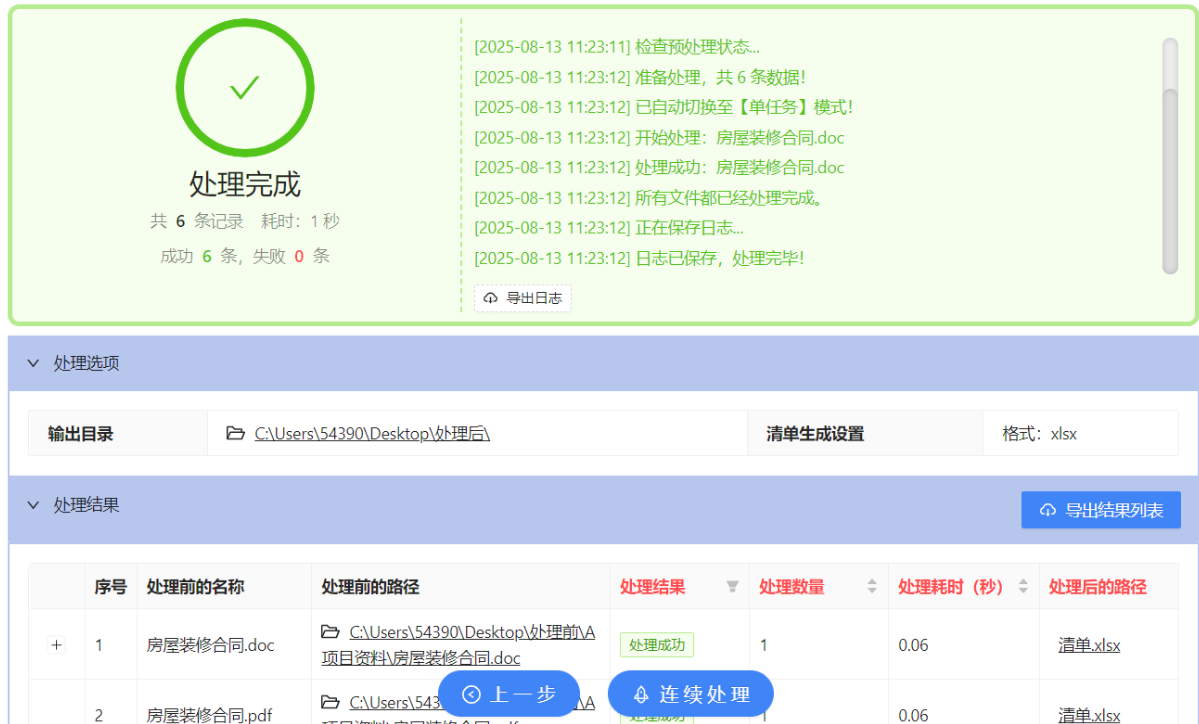The height and width of the screenshot is (724, 1199).
Task: Open output directory C:\Users\54390\Desktop\处理后\ link
Action: point(371,434)
